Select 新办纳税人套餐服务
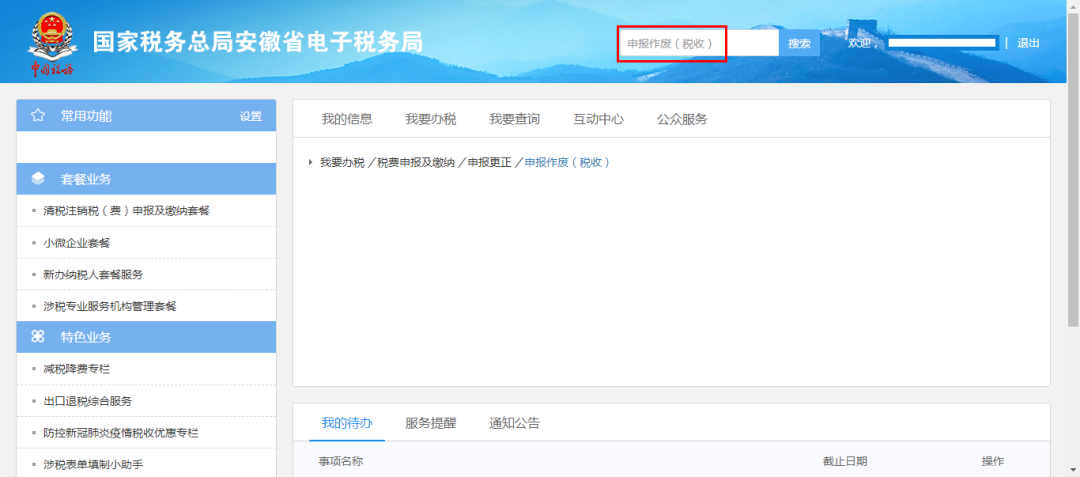This screenshot has width=1080, height=477. (x=93, y=274)
